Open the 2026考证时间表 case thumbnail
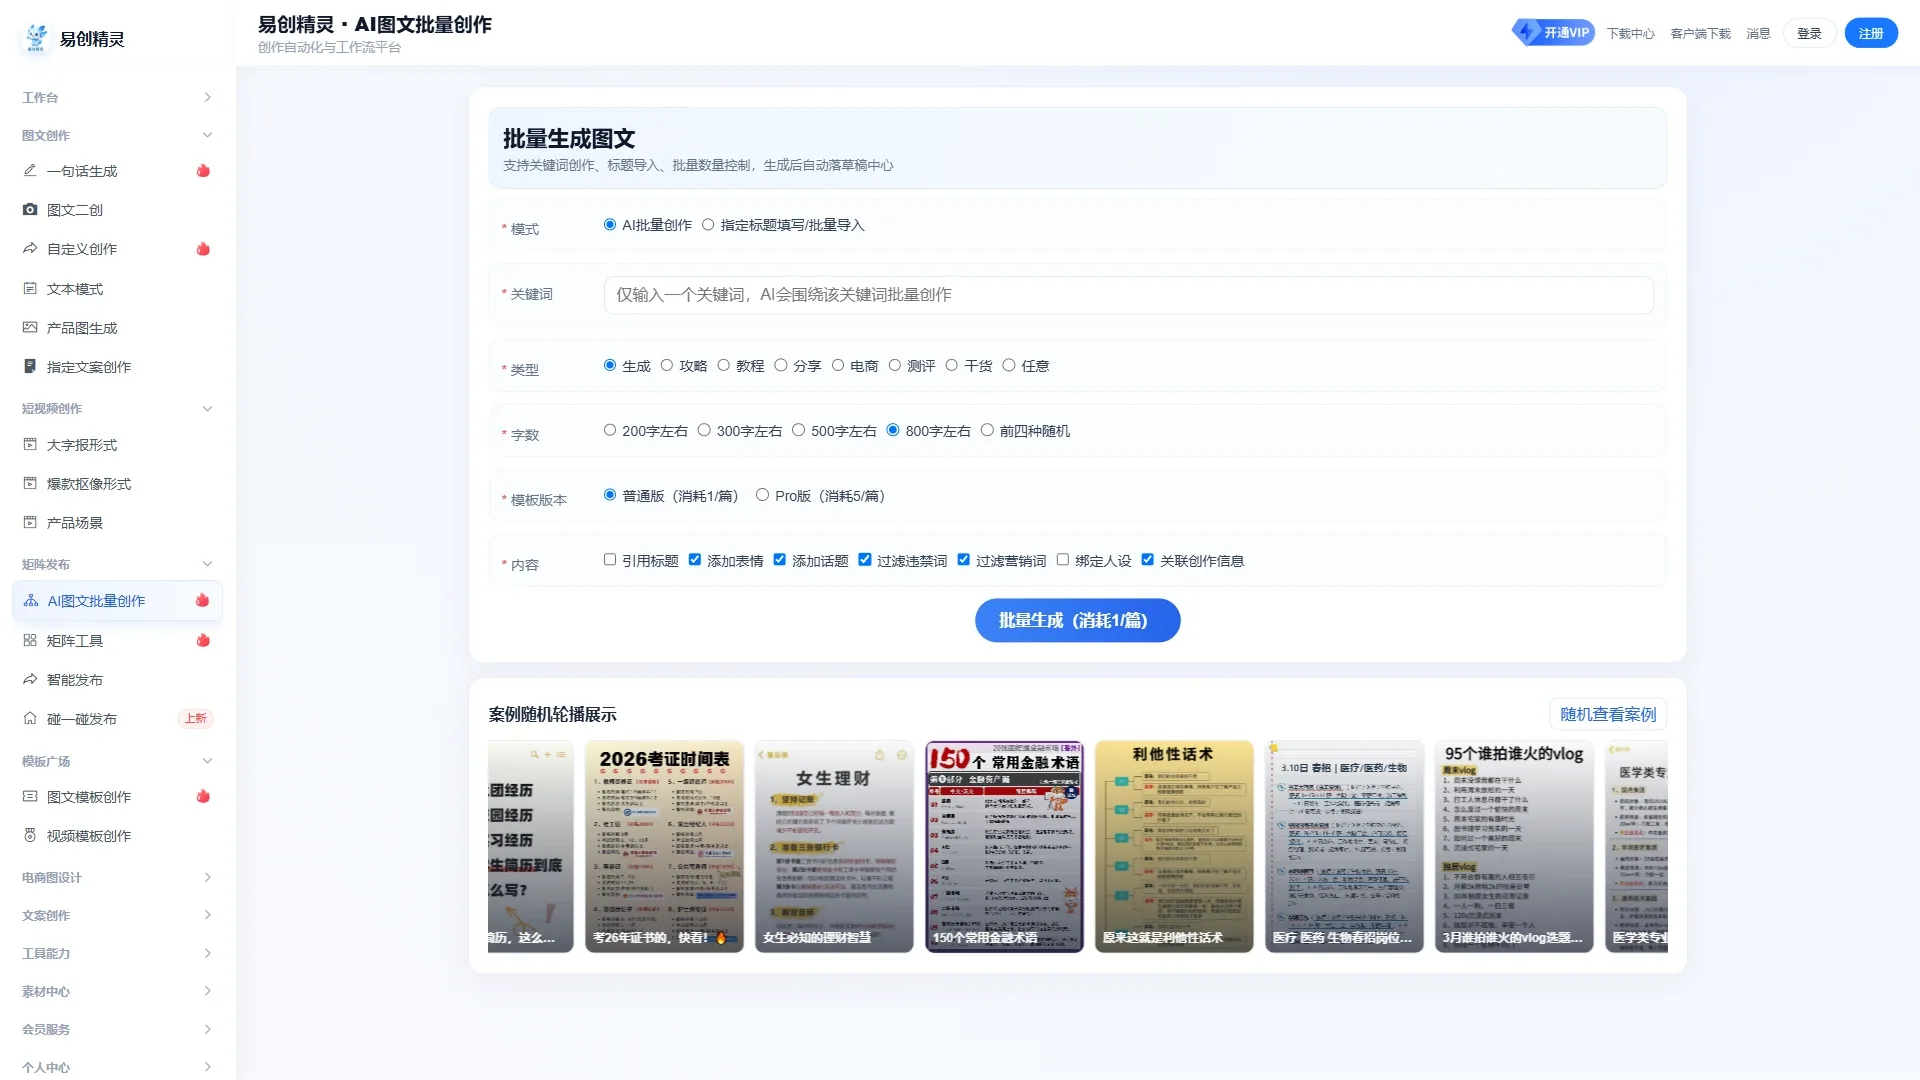The width and height of the screenshot is (1920, 1080). 664,846
